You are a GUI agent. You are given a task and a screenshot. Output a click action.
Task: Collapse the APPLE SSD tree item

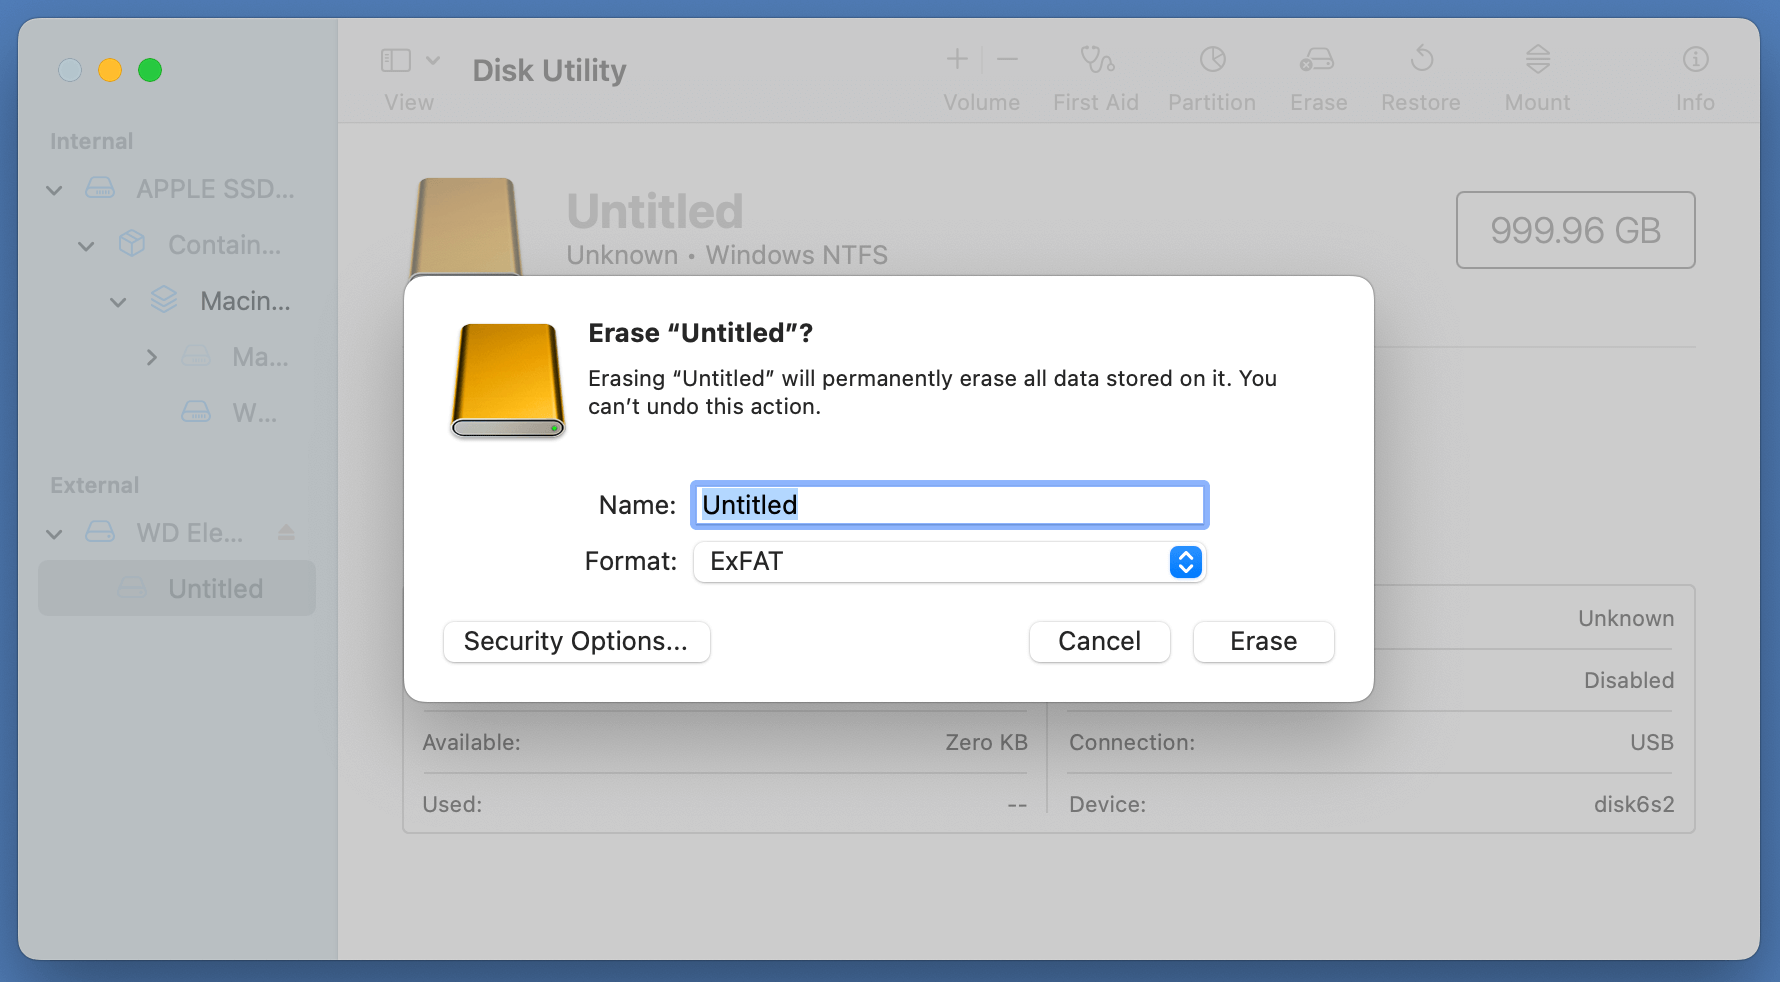[53, 189]
